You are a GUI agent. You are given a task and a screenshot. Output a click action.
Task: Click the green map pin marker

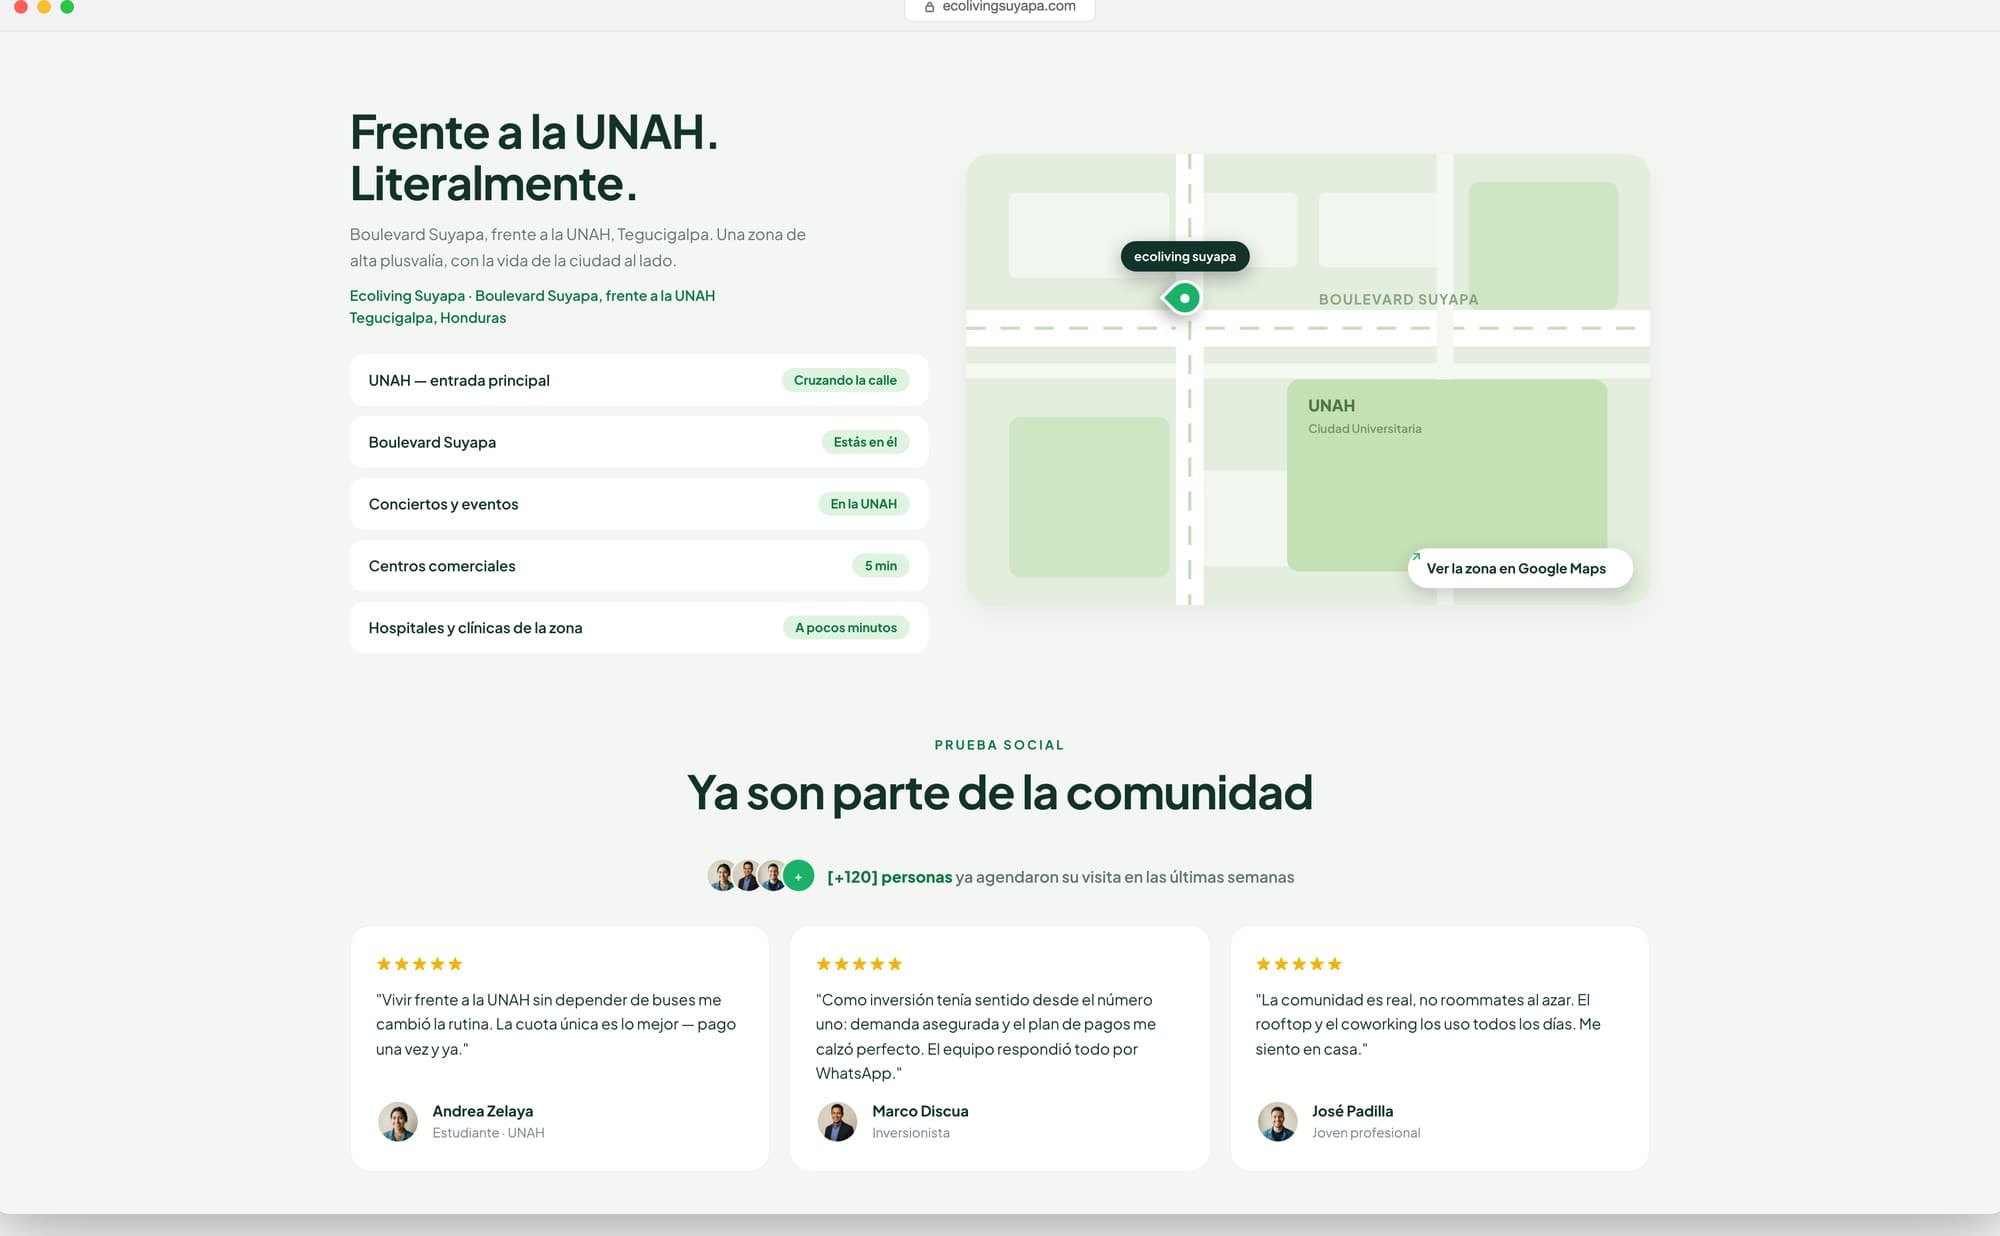pyautogui.click(x=1183, y=298)
